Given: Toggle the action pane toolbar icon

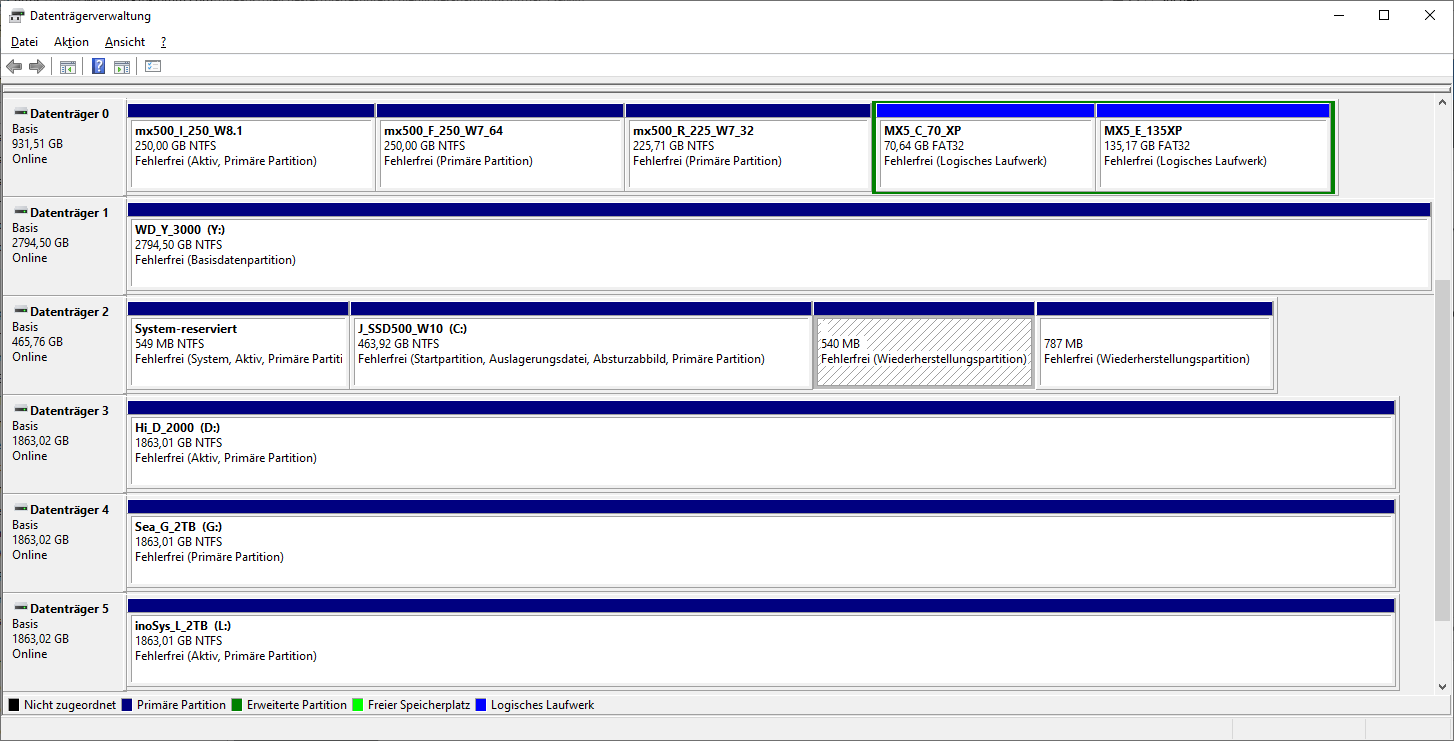Looking at the screenshot, I should [122, 67].
